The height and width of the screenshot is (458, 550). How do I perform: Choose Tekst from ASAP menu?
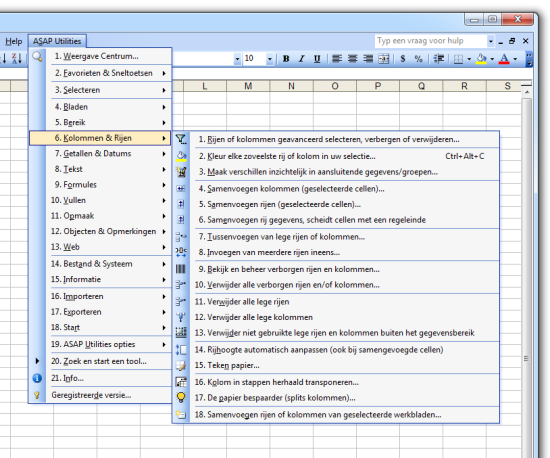[x=101, y=169]
